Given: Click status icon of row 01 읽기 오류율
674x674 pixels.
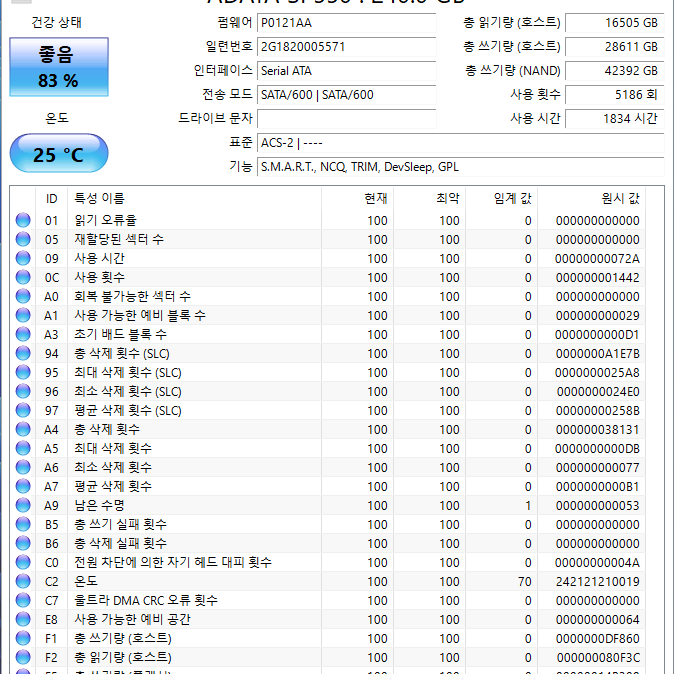Looking at the screenshot, I should 23,220.
